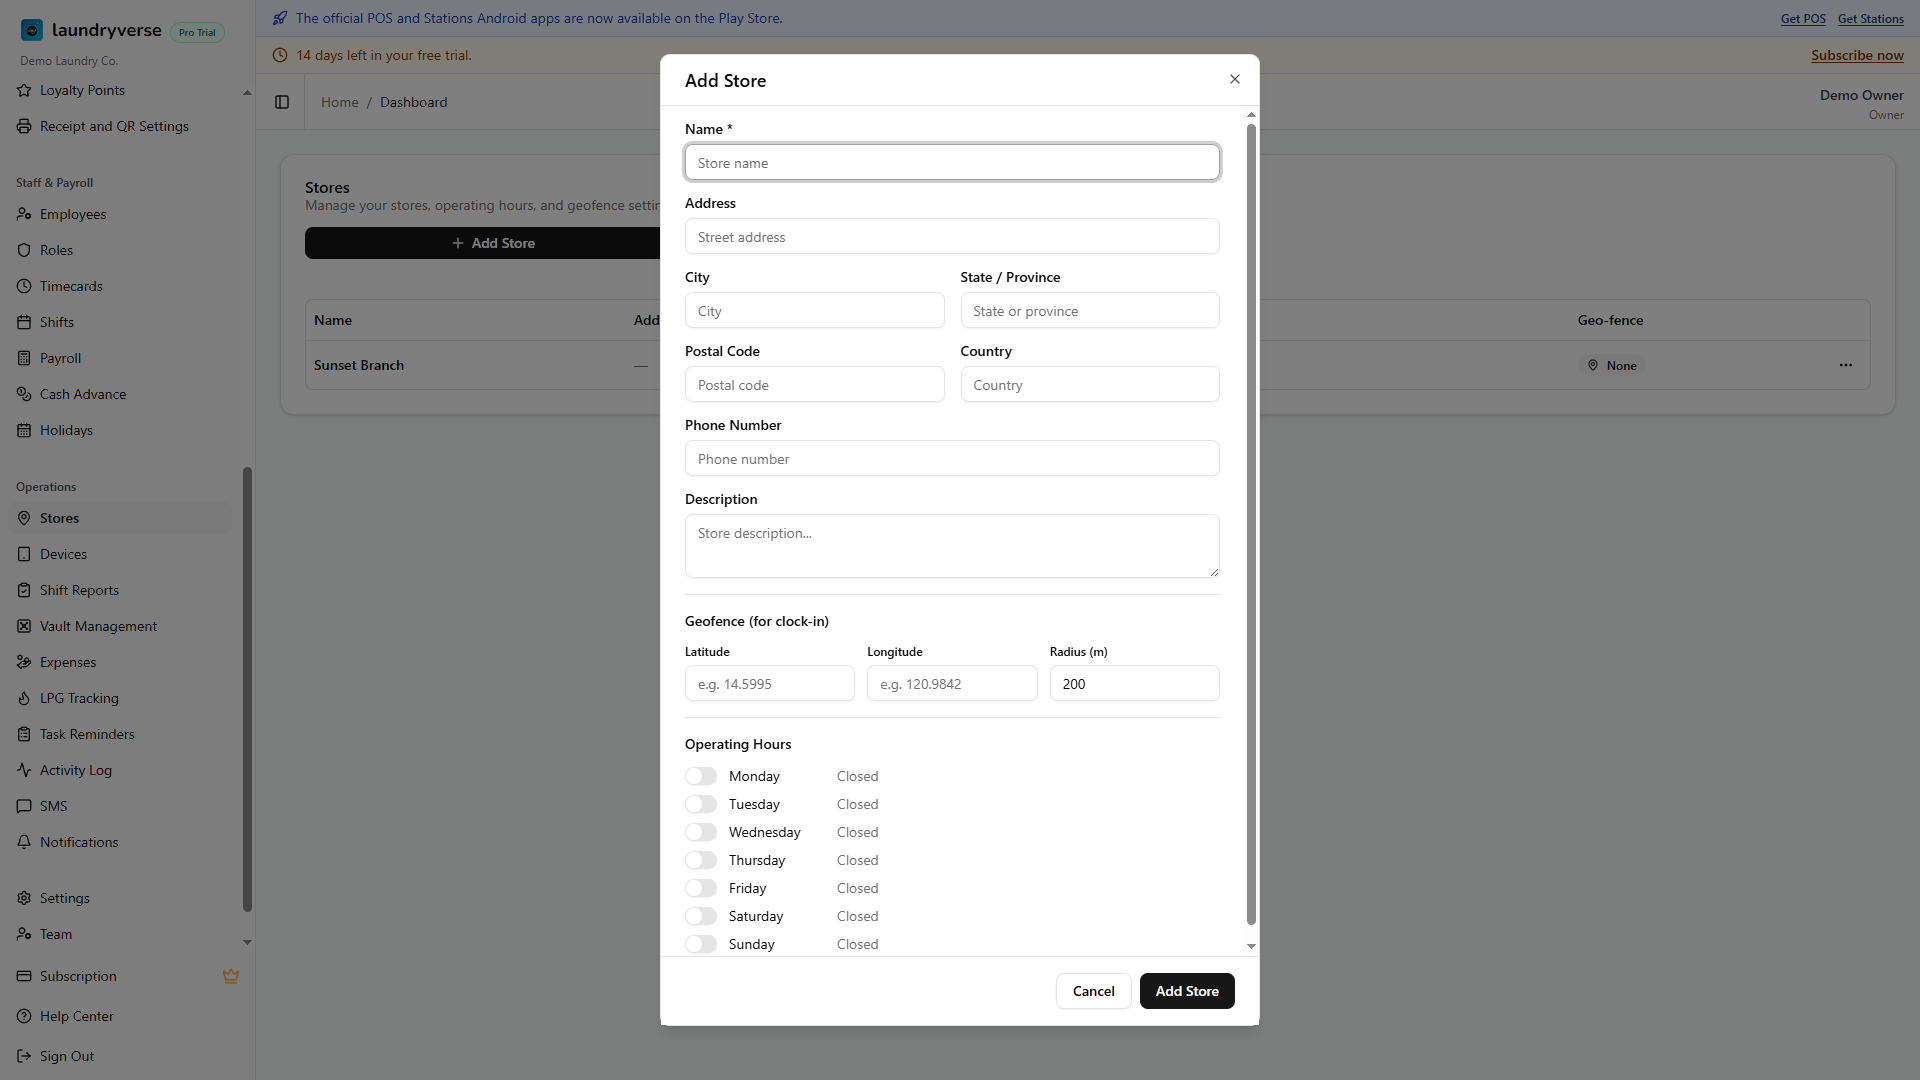Click the Receipt and QR Settings printer icon
This screenshot has height=1080, width=1920.
24,126
